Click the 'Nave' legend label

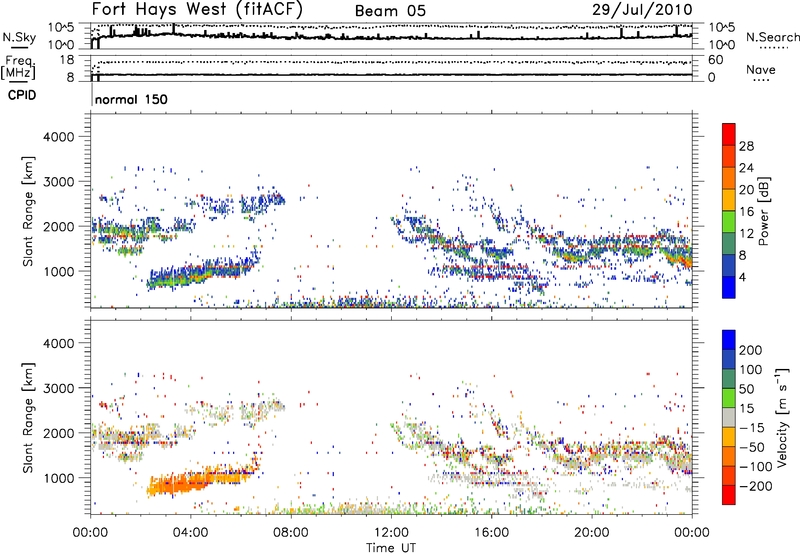[760, 69]
